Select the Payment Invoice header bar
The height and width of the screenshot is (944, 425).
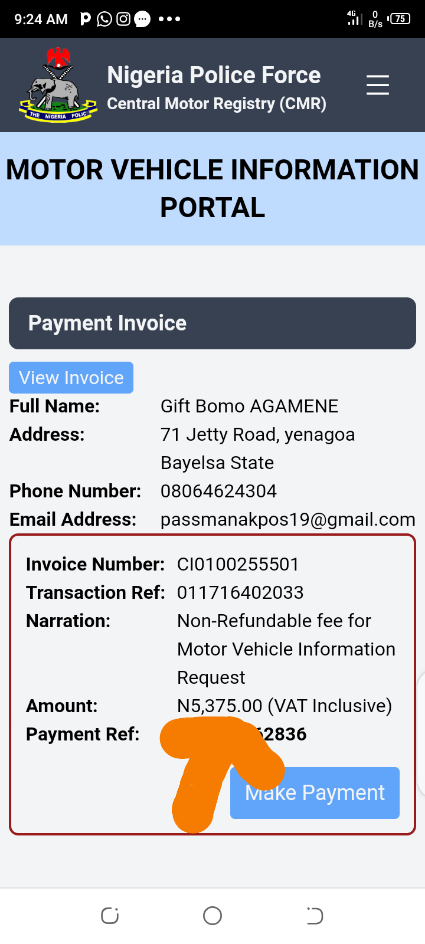pos(212,323)
